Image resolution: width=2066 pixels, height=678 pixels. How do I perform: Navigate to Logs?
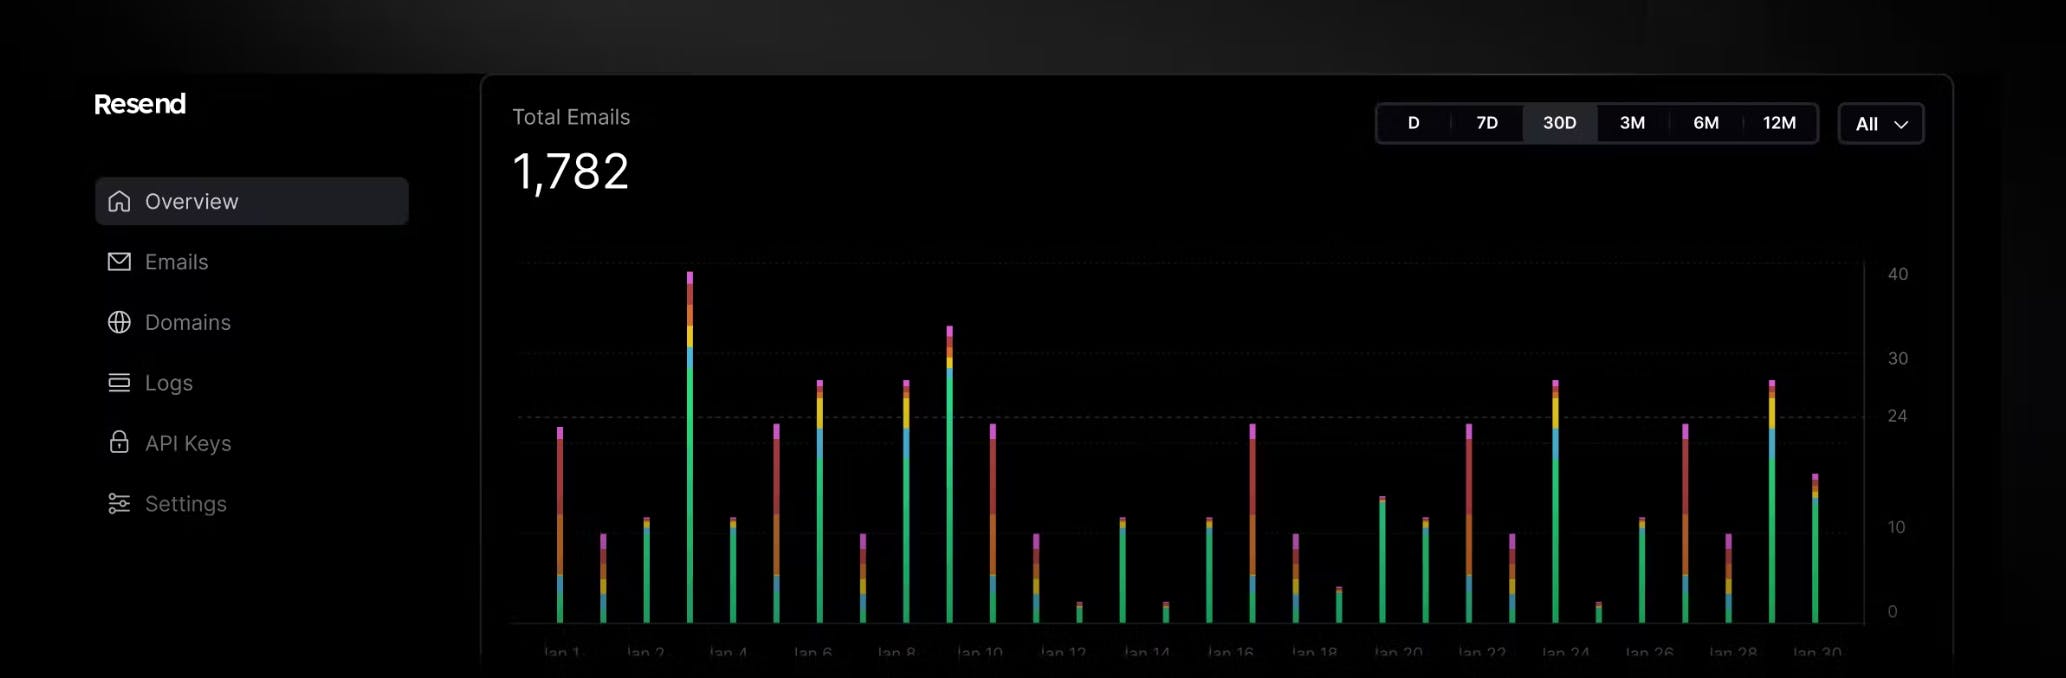[x=169, y=383]
